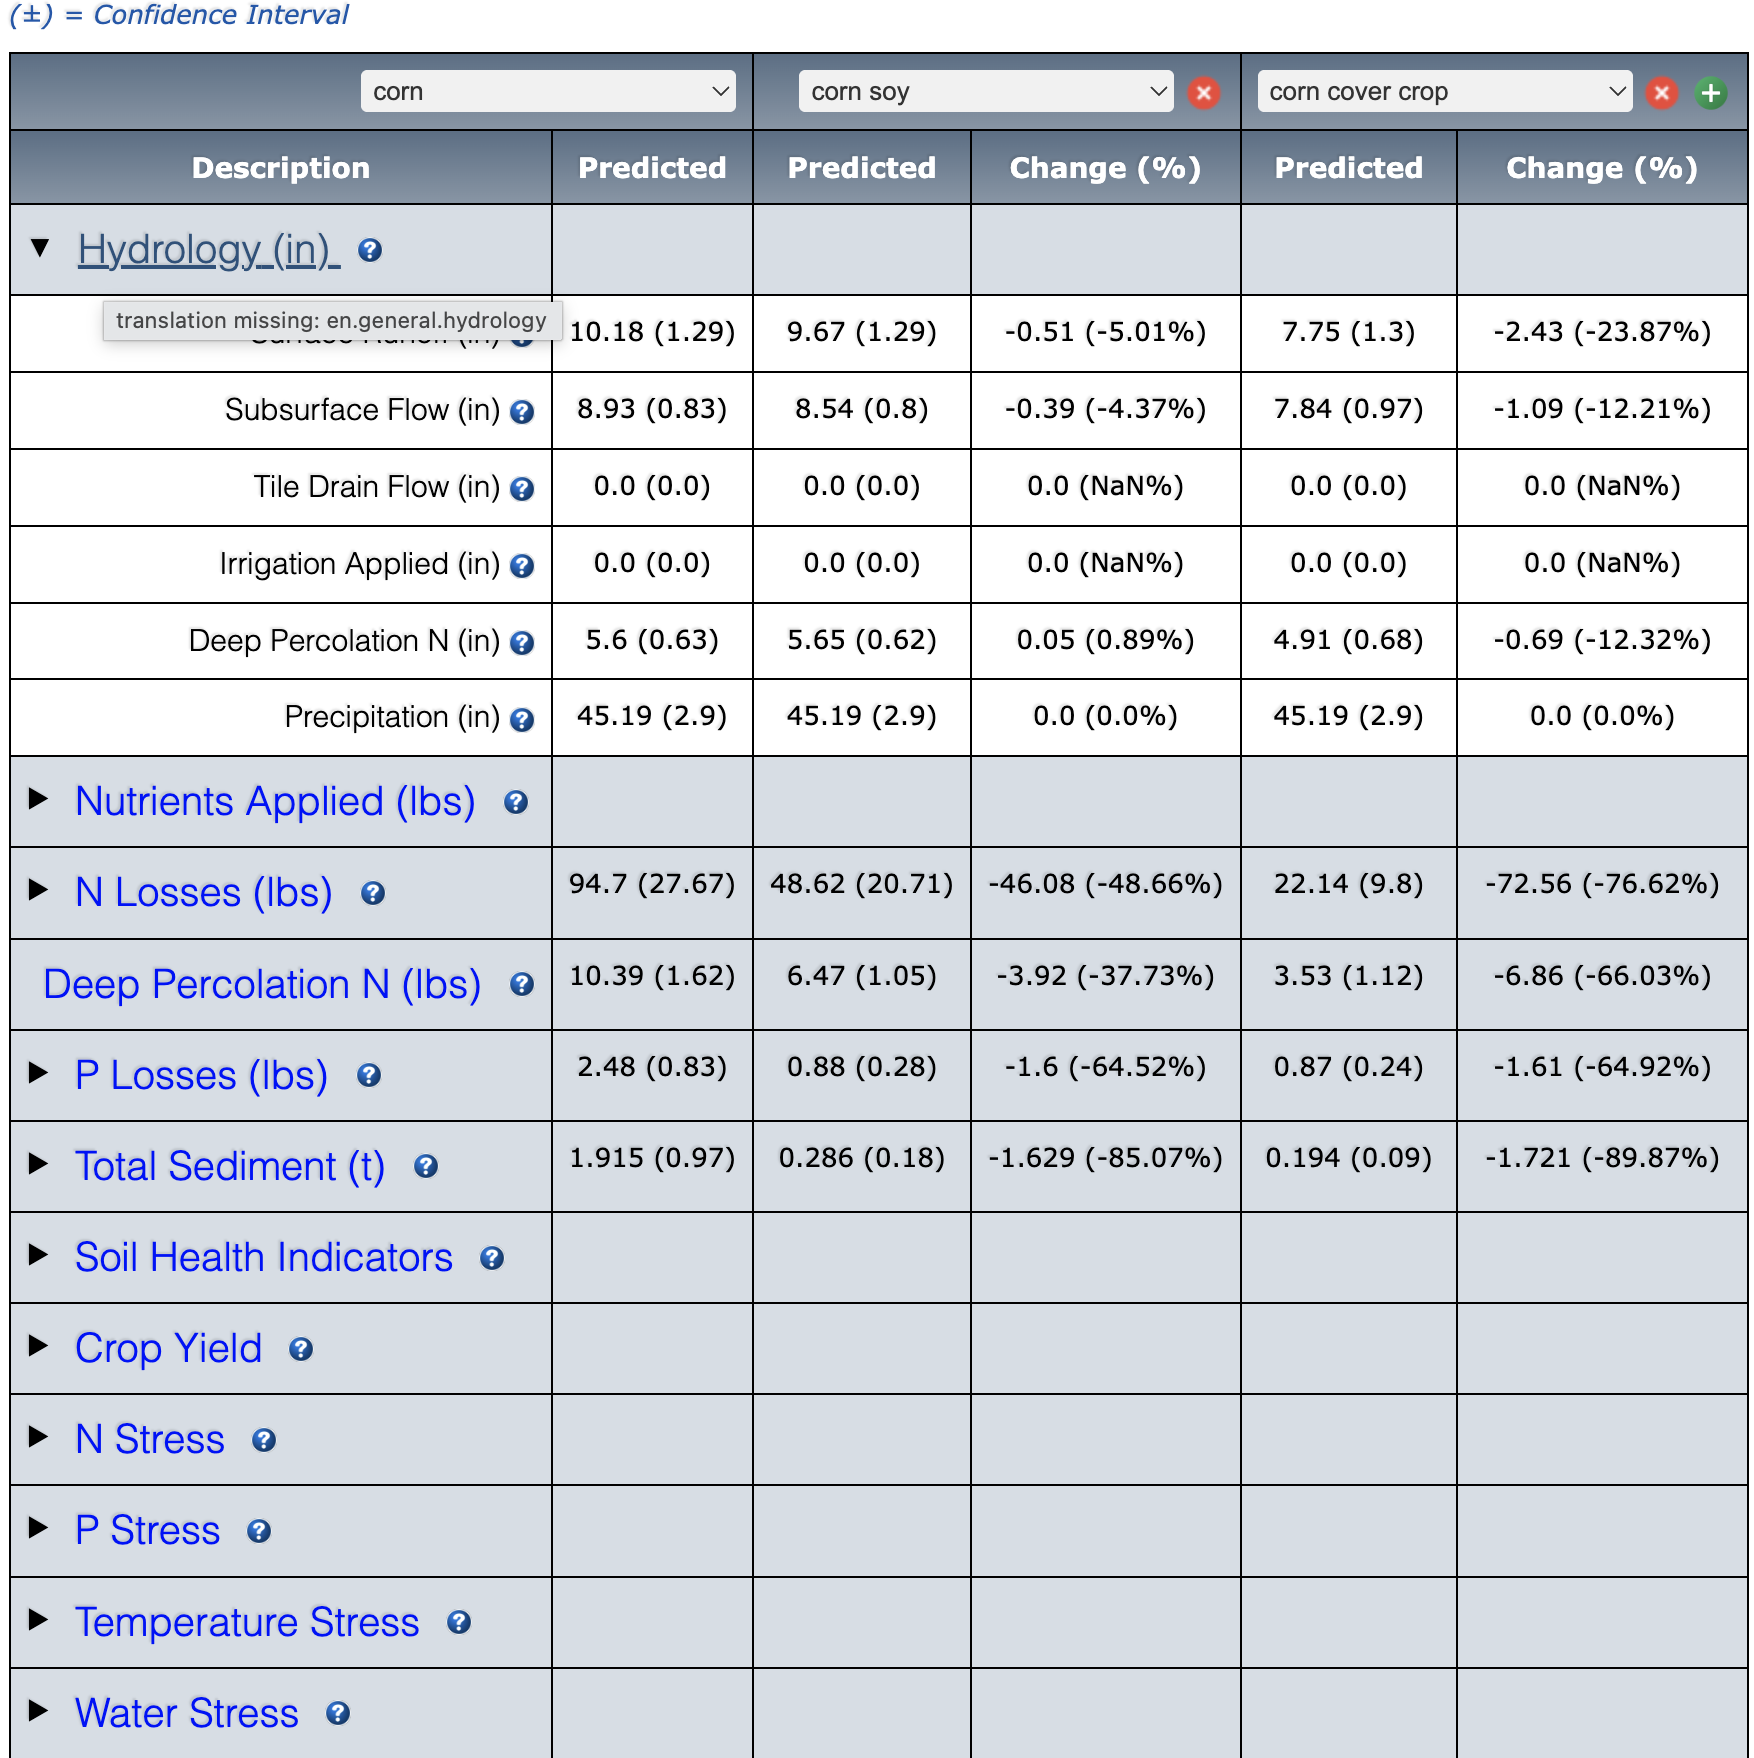Viewport: 1754px width, 1758px height.
Task: Open the corn scenario dropdown
Action: [x=548, y=91]
